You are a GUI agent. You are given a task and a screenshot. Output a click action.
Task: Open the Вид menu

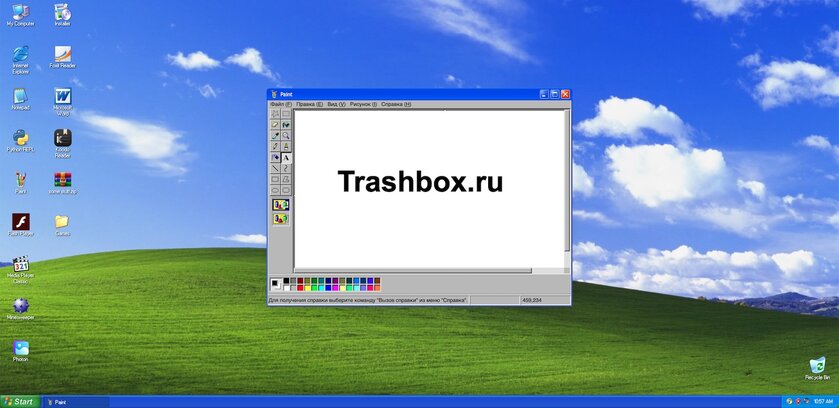click(336, 104)
